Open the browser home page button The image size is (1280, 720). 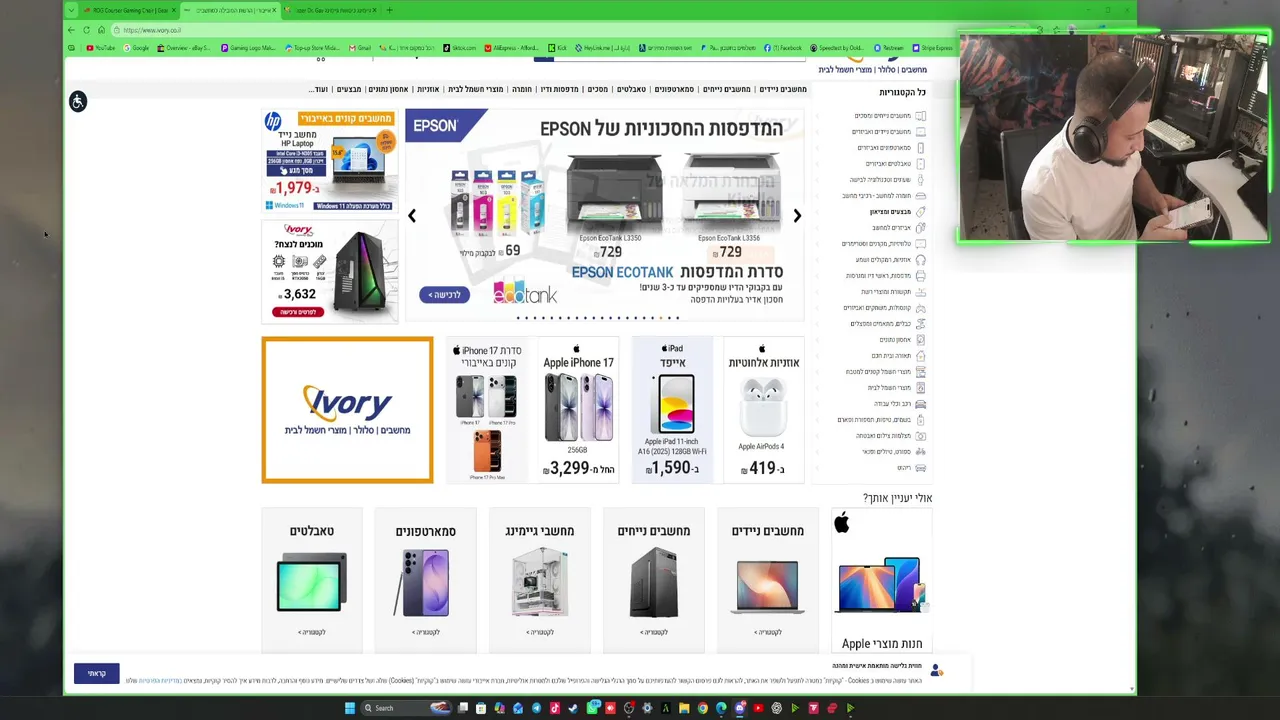(101, 30)
